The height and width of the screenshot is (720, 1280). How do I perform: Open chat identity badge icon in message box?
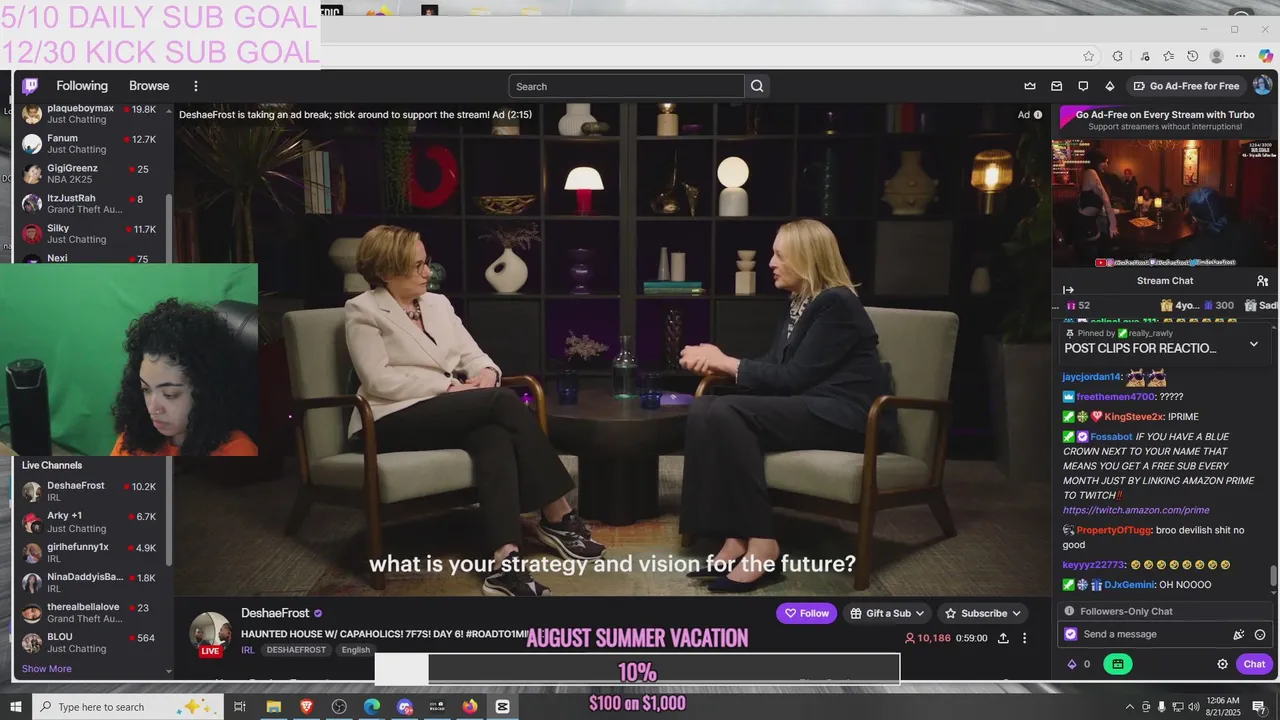(x=1071, y=634)
